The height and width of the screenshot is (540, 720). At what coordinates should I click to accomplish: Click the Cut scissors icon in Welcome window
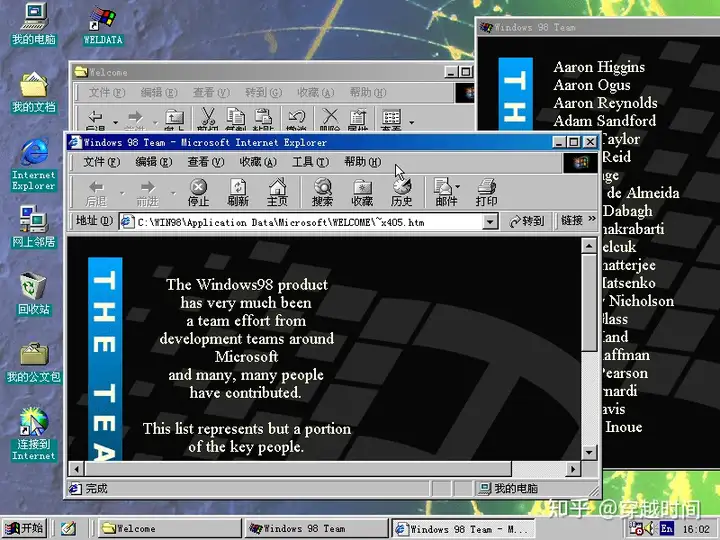pos(208,119)
